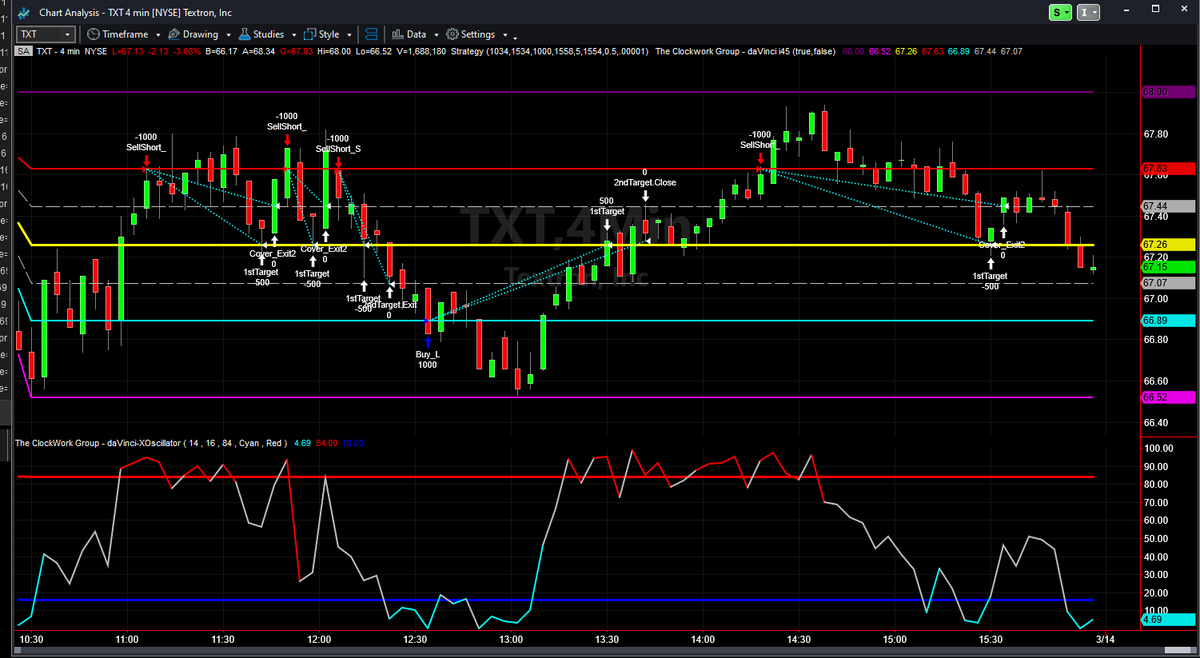Viewport: 1200px width, 658px height.
Task: Click the TXT - 4 min status label
Action: pos(57,51)
